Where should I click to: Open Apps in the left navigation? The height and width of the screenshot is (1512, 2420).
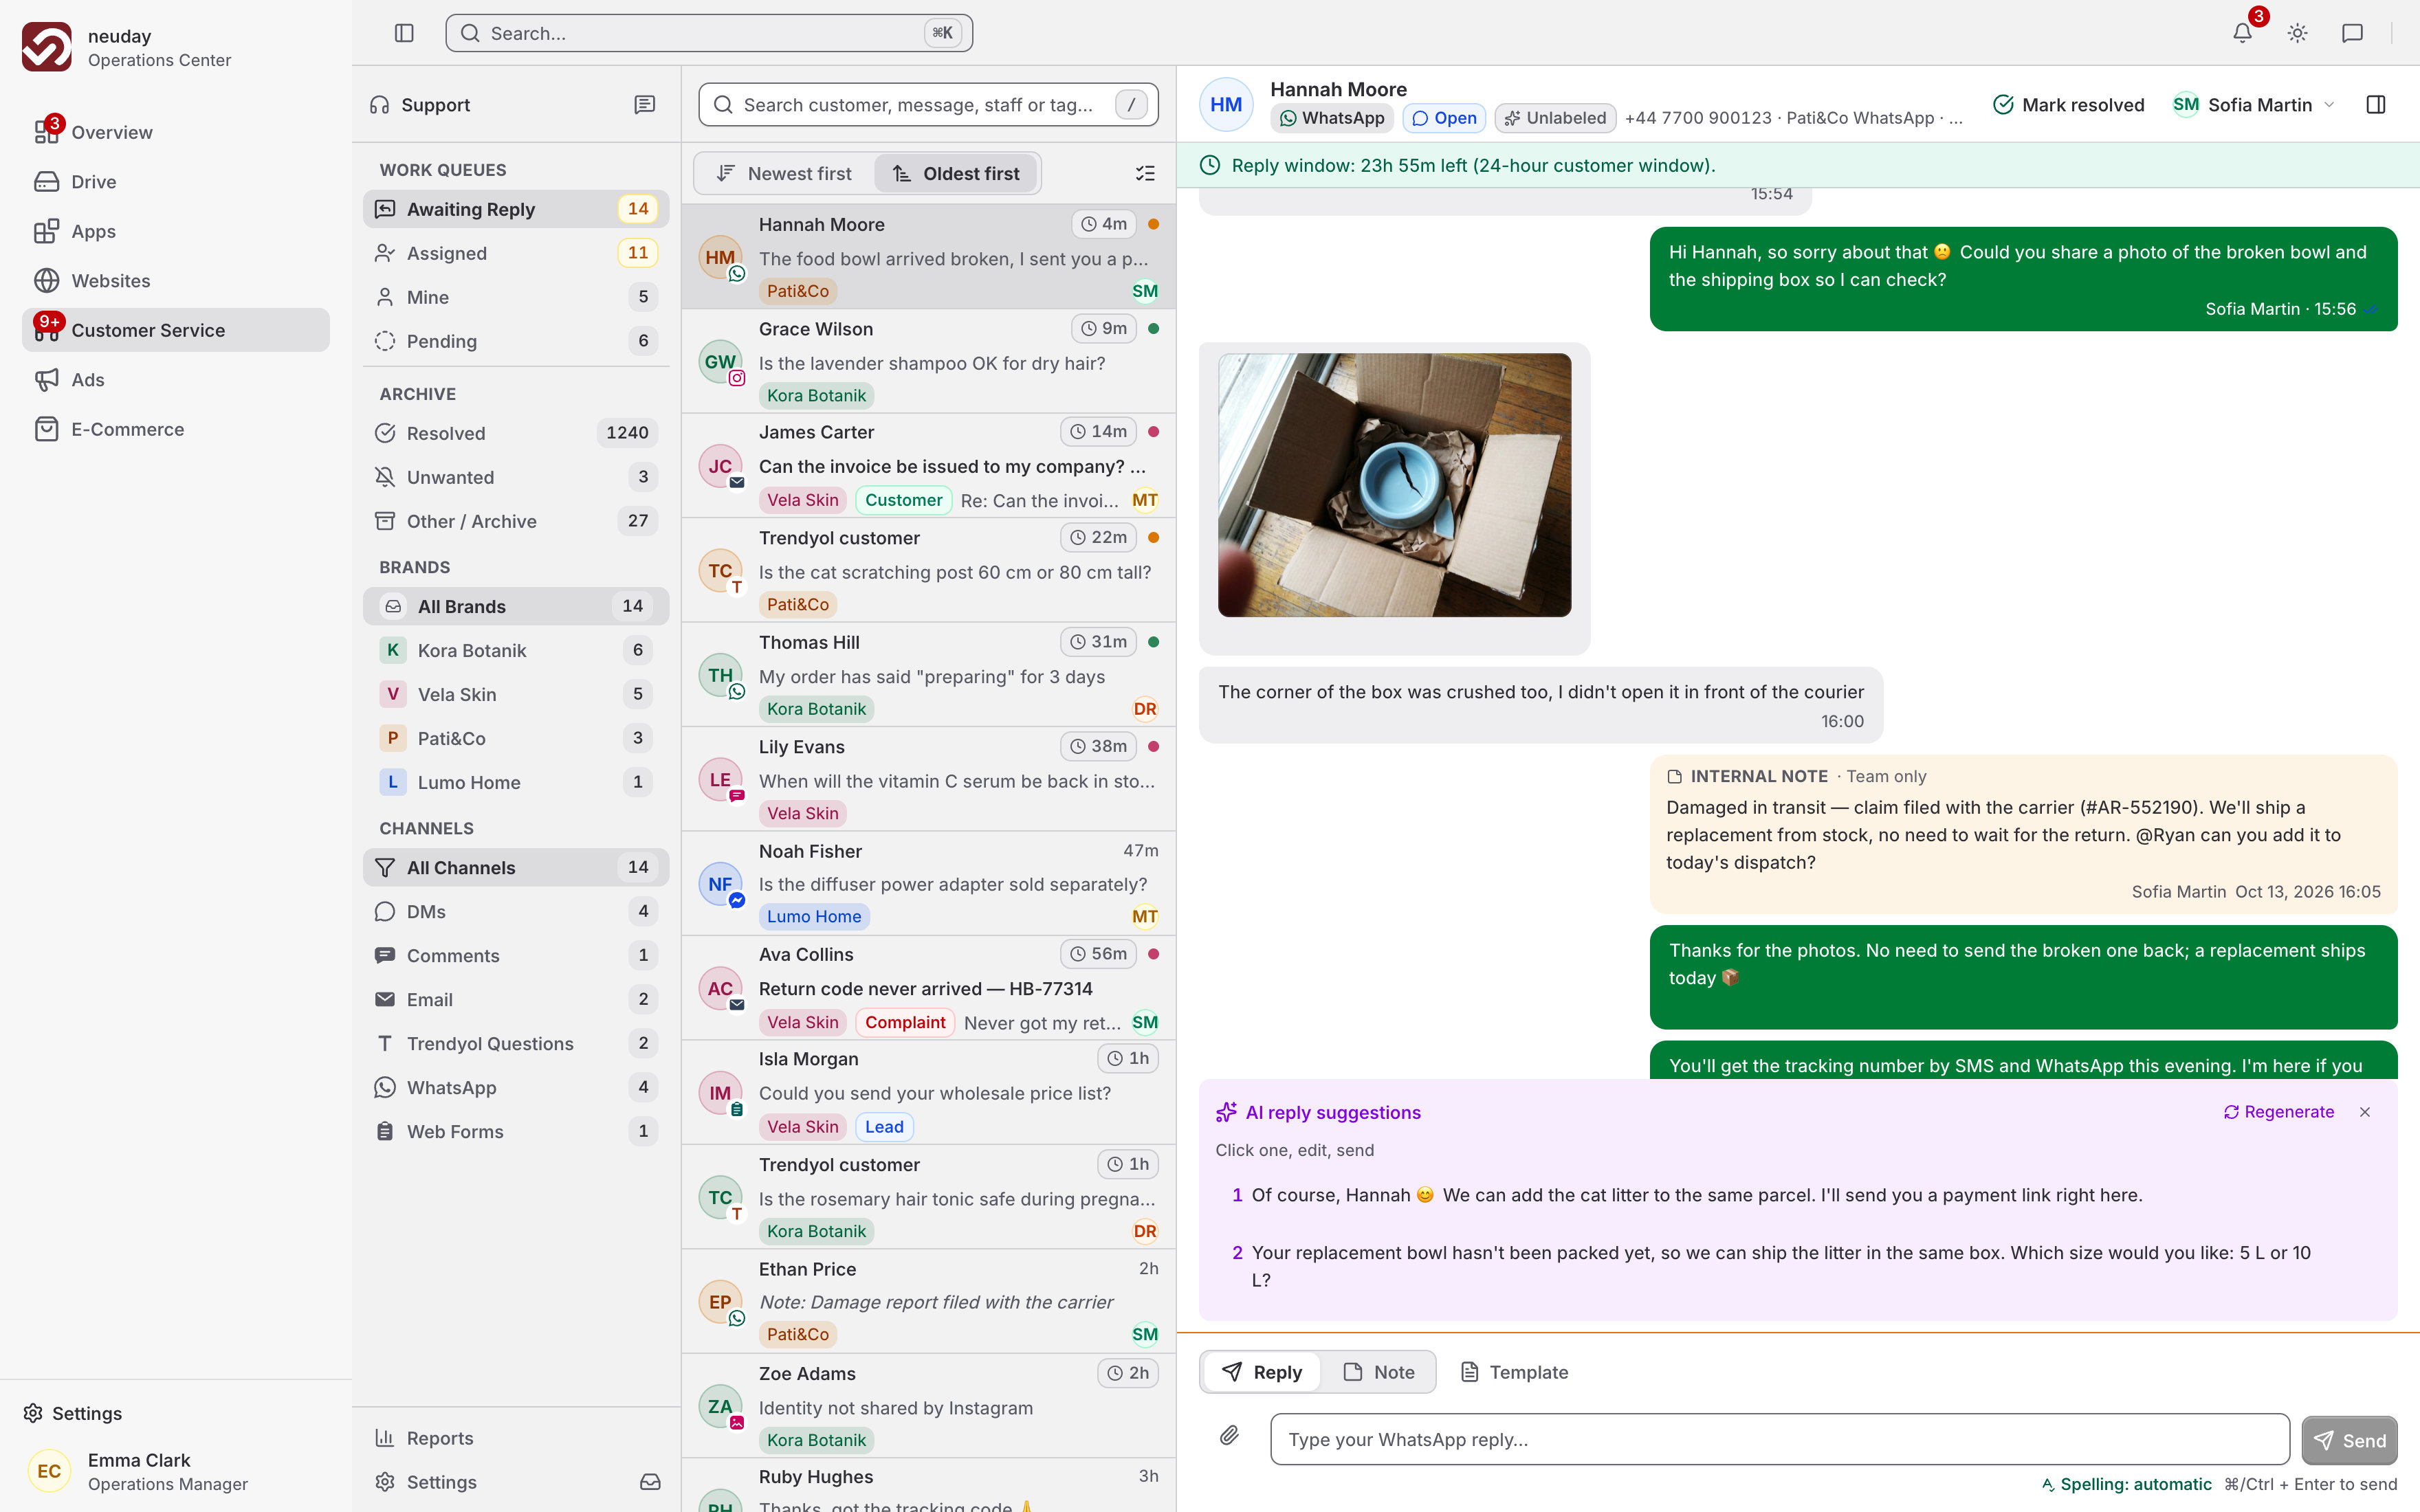pyautogui.click(x=176, y=231)
